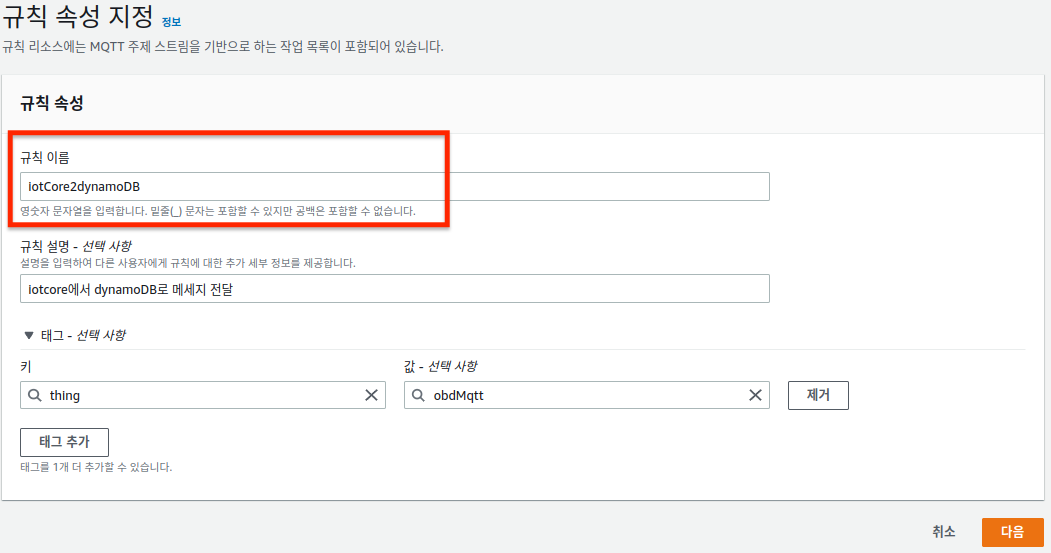Proceed with the orange 다음 button

tap(1013, 532)
